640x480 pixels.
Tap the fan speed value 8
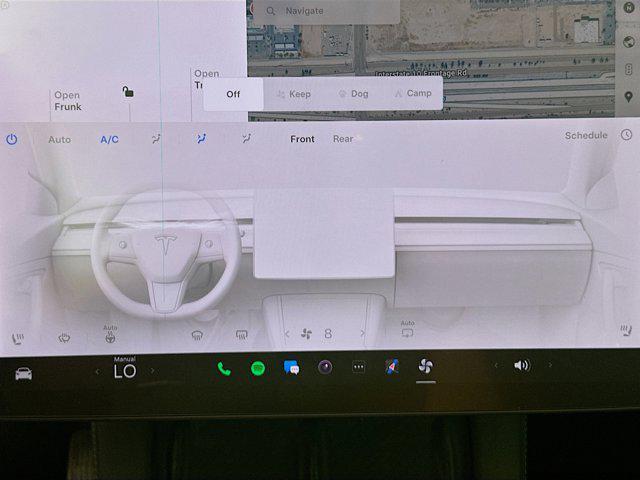[328, 334]
